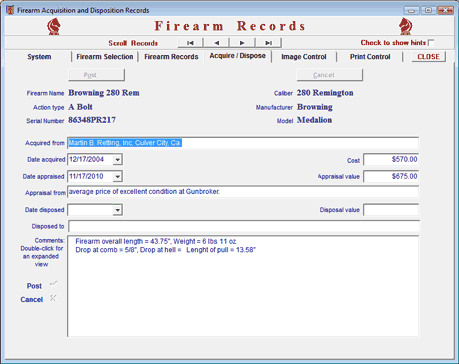Click the left red knight logo

point(54,26)
